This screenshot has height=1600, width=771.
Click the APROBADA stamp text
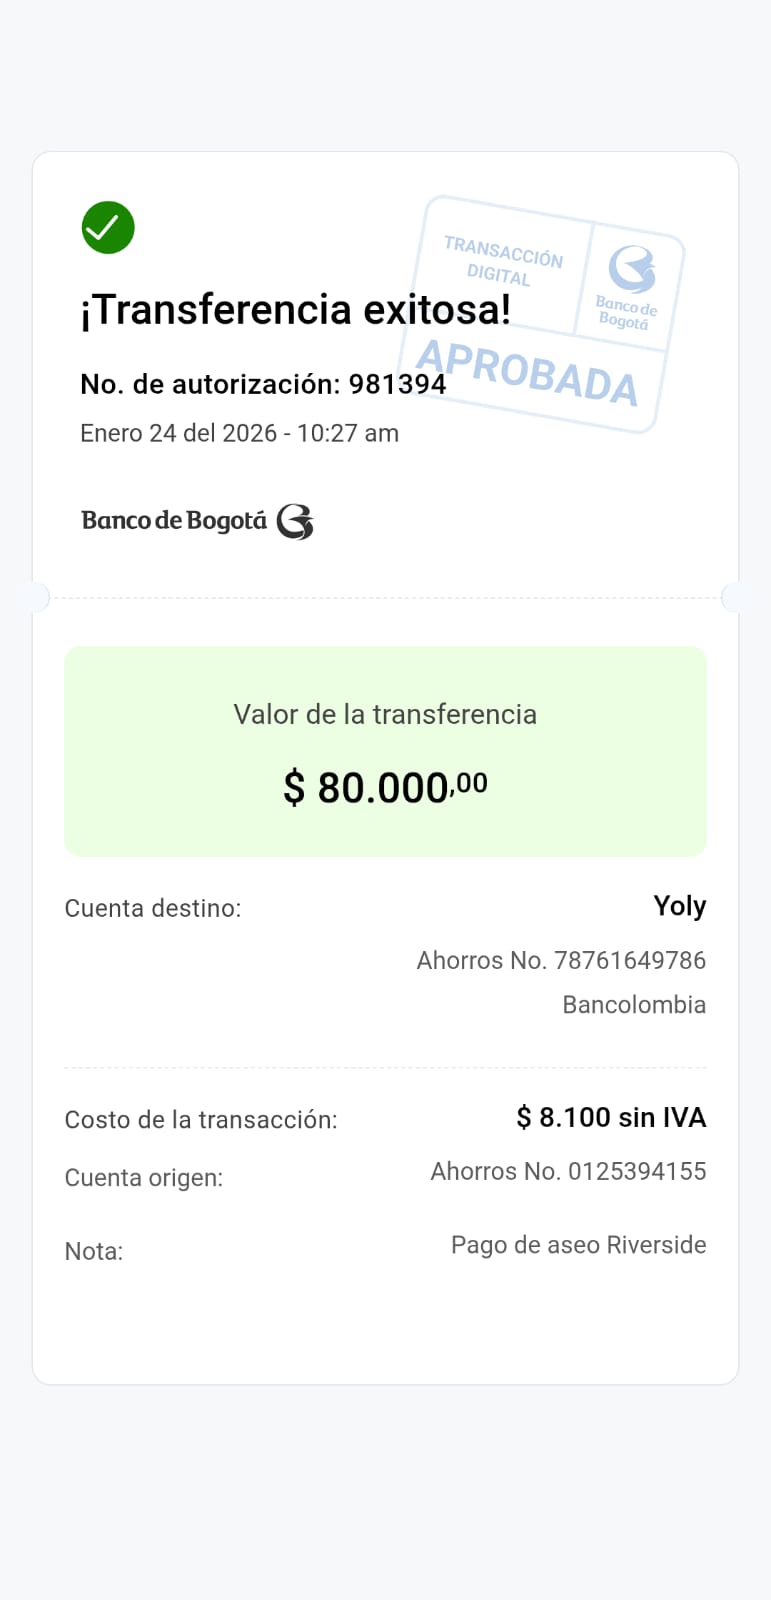tap(527, 372)
